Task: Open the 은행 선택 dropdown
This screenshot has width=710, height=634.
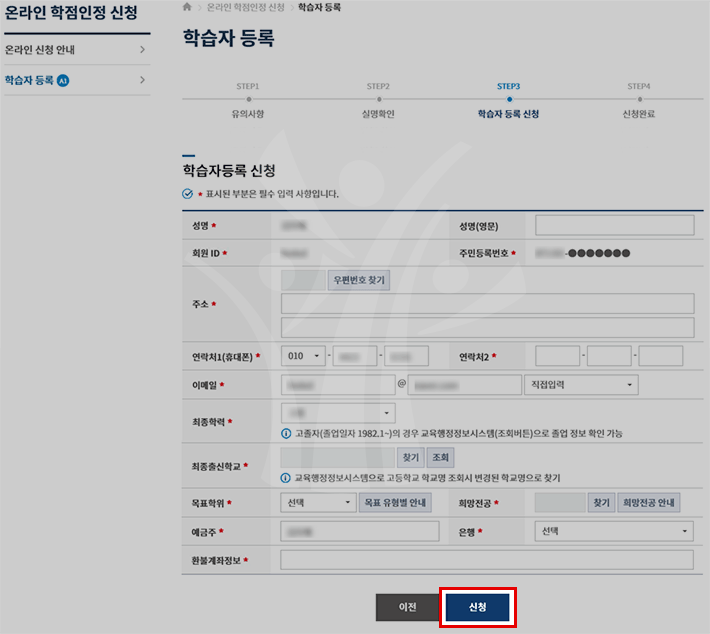Action: tap(614, 531)
